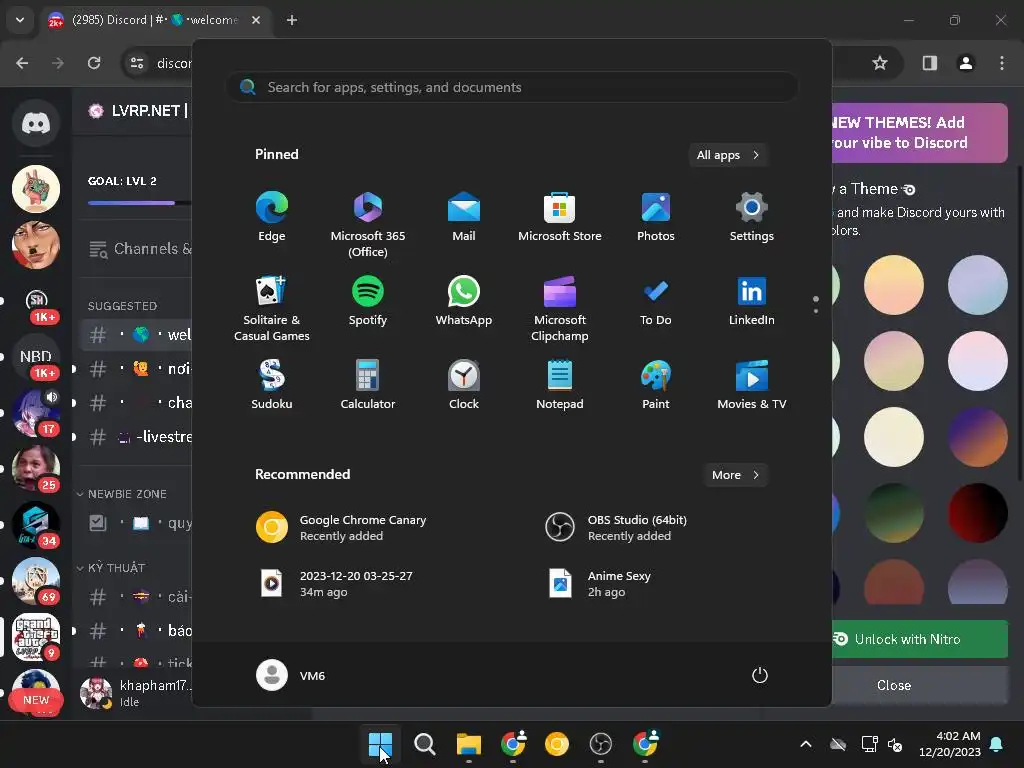
Task: Open Chrome side panel
Action: click(x=929, y=63)
